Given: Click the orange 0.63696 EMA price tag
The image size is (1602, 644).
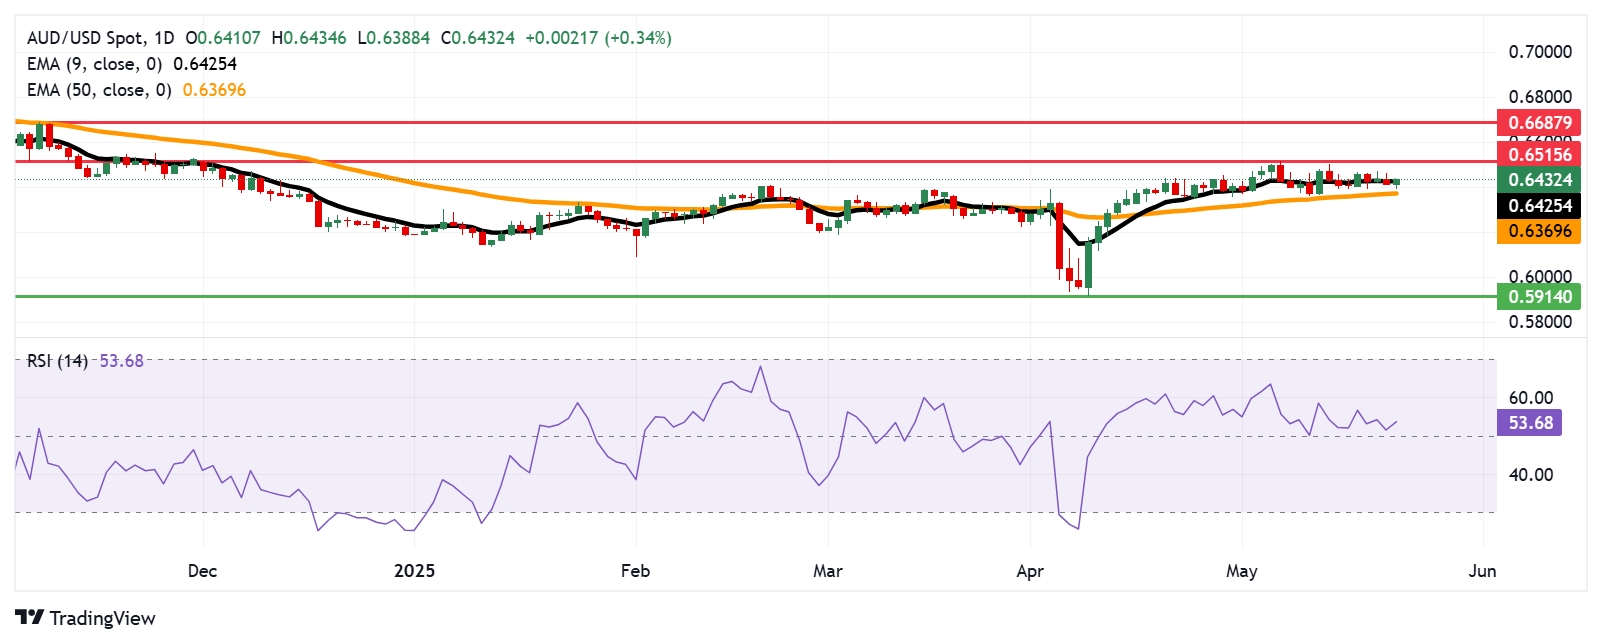Looking at the screenshot, I should click(1539, 231).
